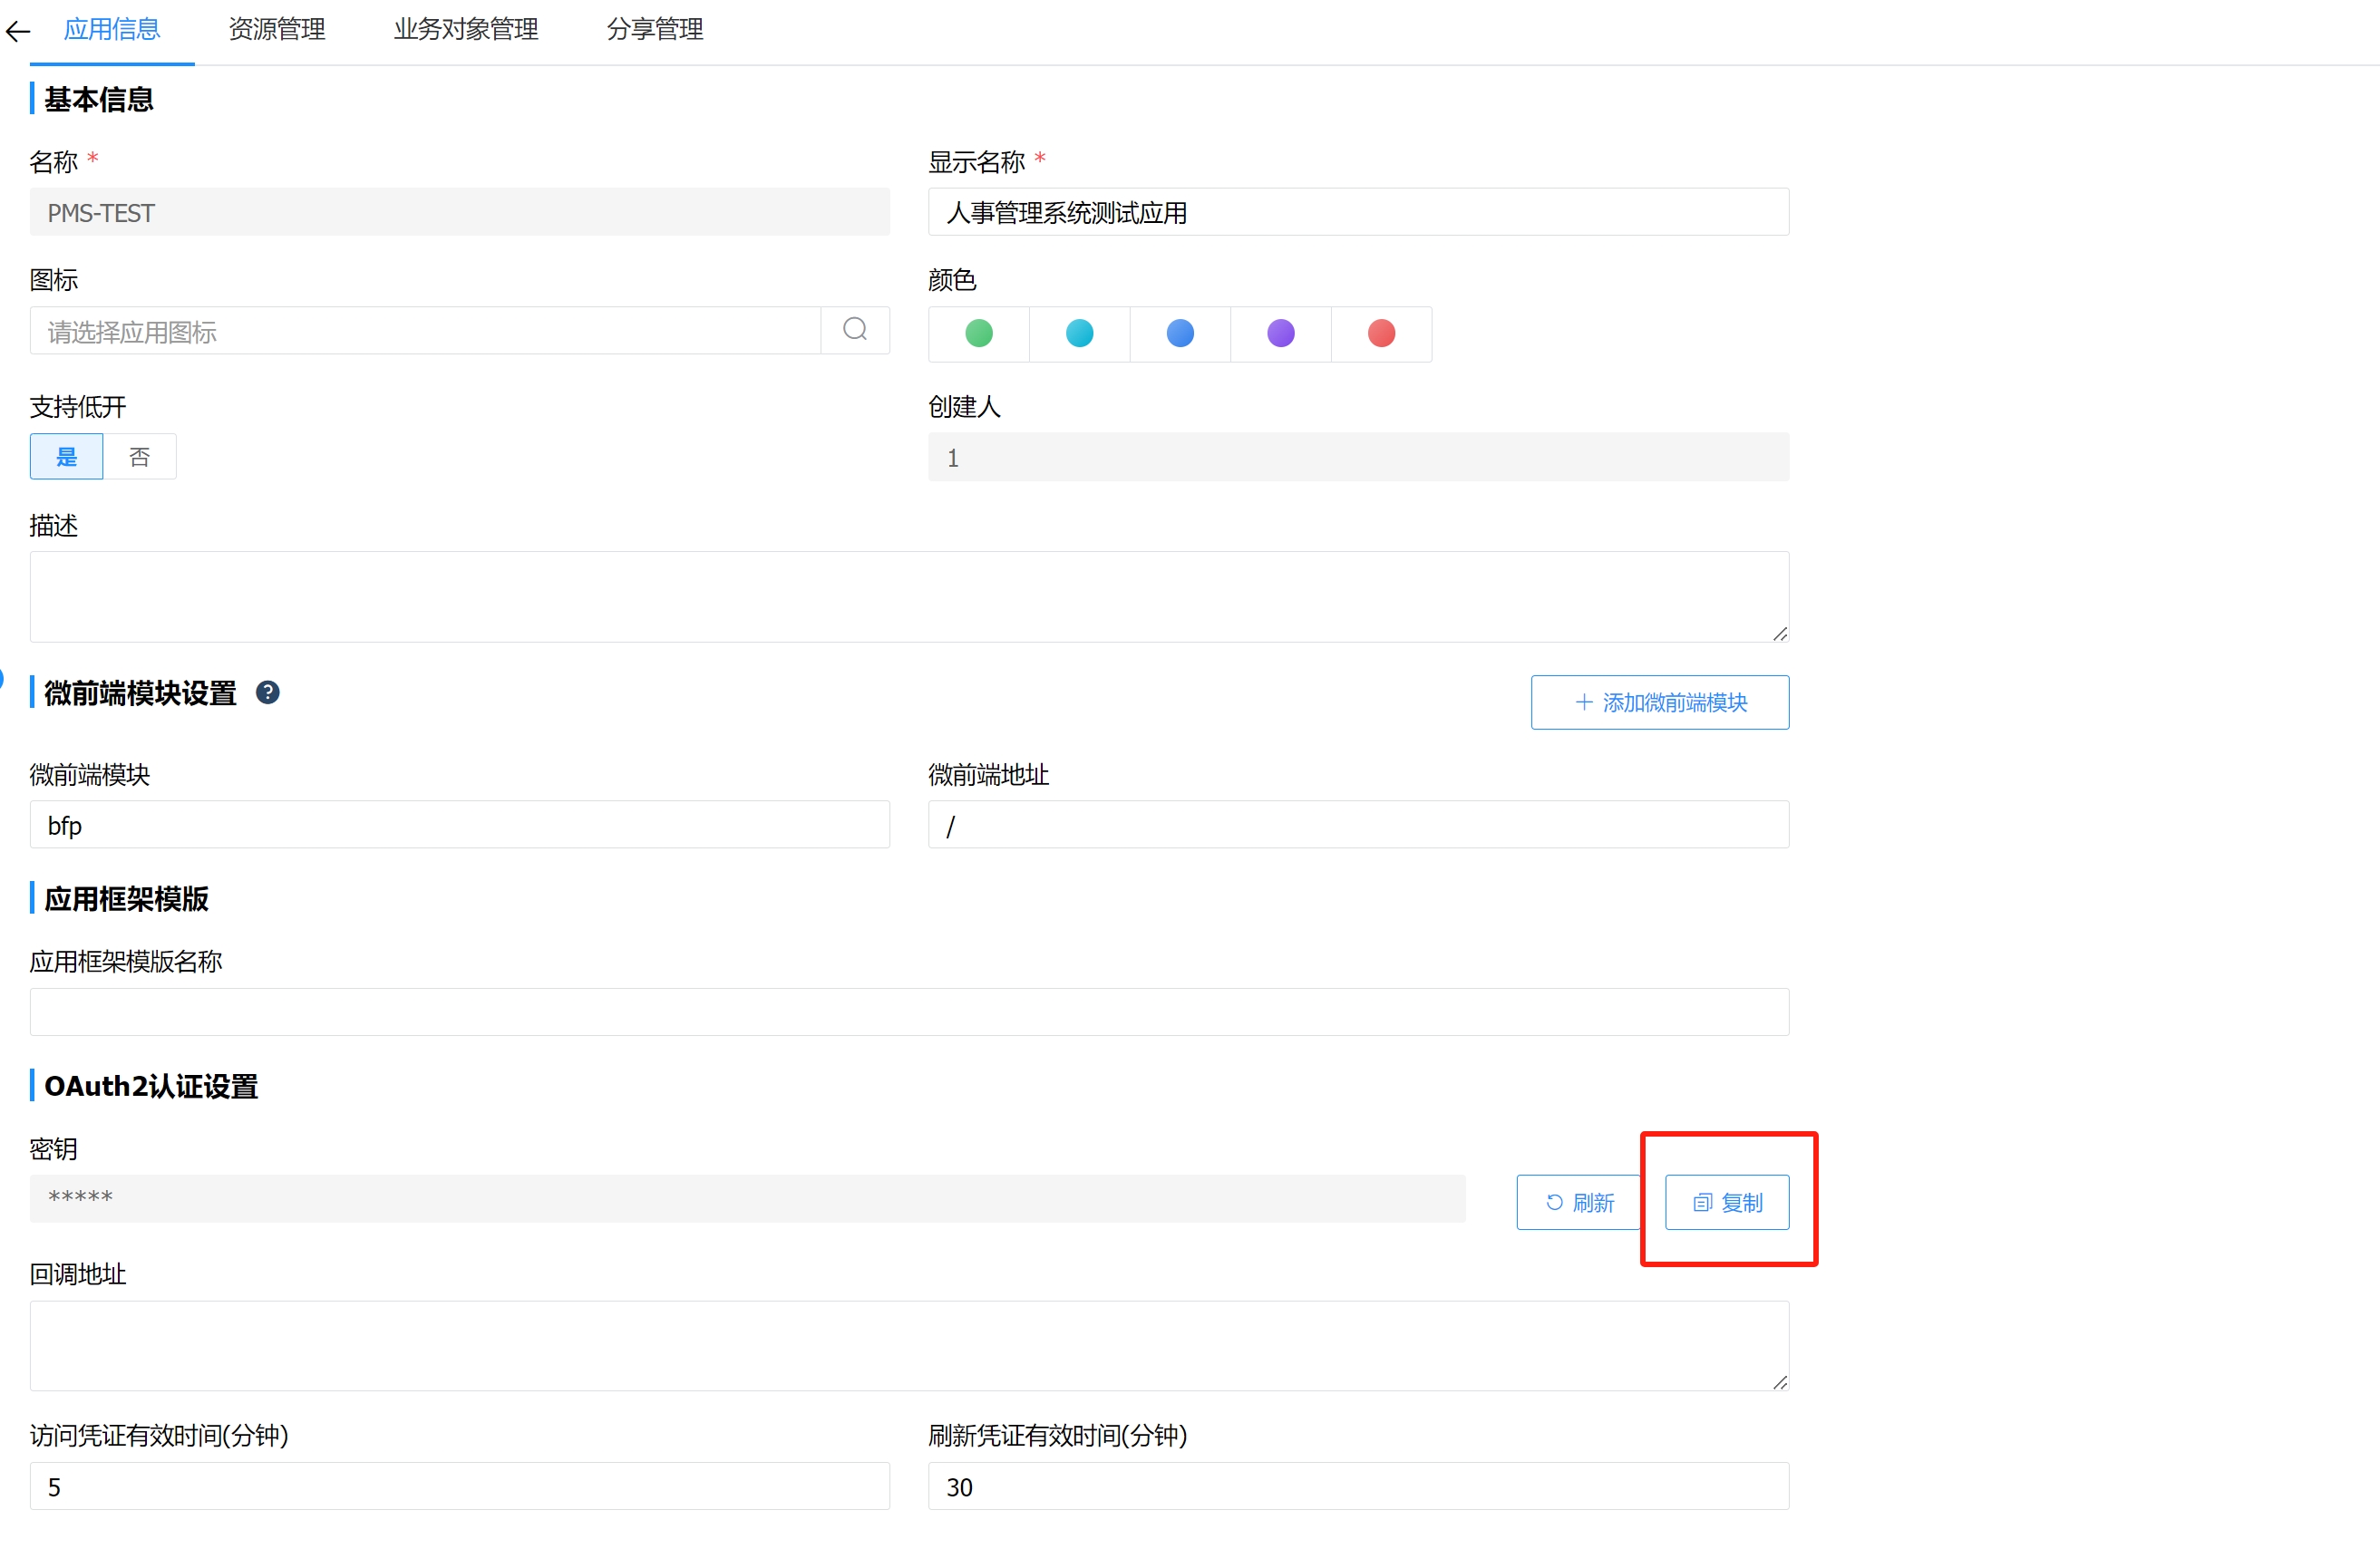This screenshot has width=2380, height=1549.
Task: Click the 应用框架模版名称 field
Action: pyautogui.click(x=908, y=1012)
